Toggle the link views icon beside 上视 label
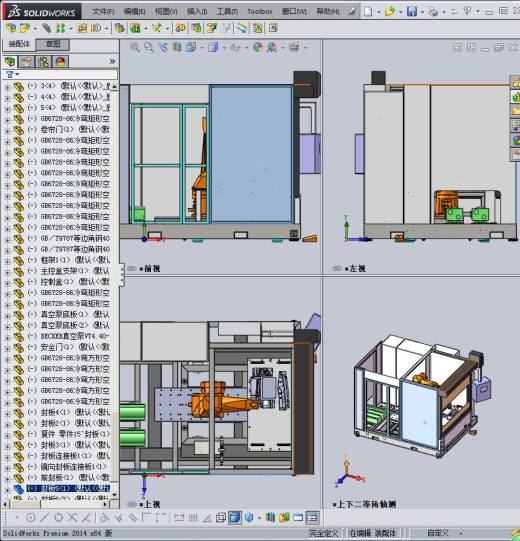Viewport: 520px width, 541px height. 132,504
